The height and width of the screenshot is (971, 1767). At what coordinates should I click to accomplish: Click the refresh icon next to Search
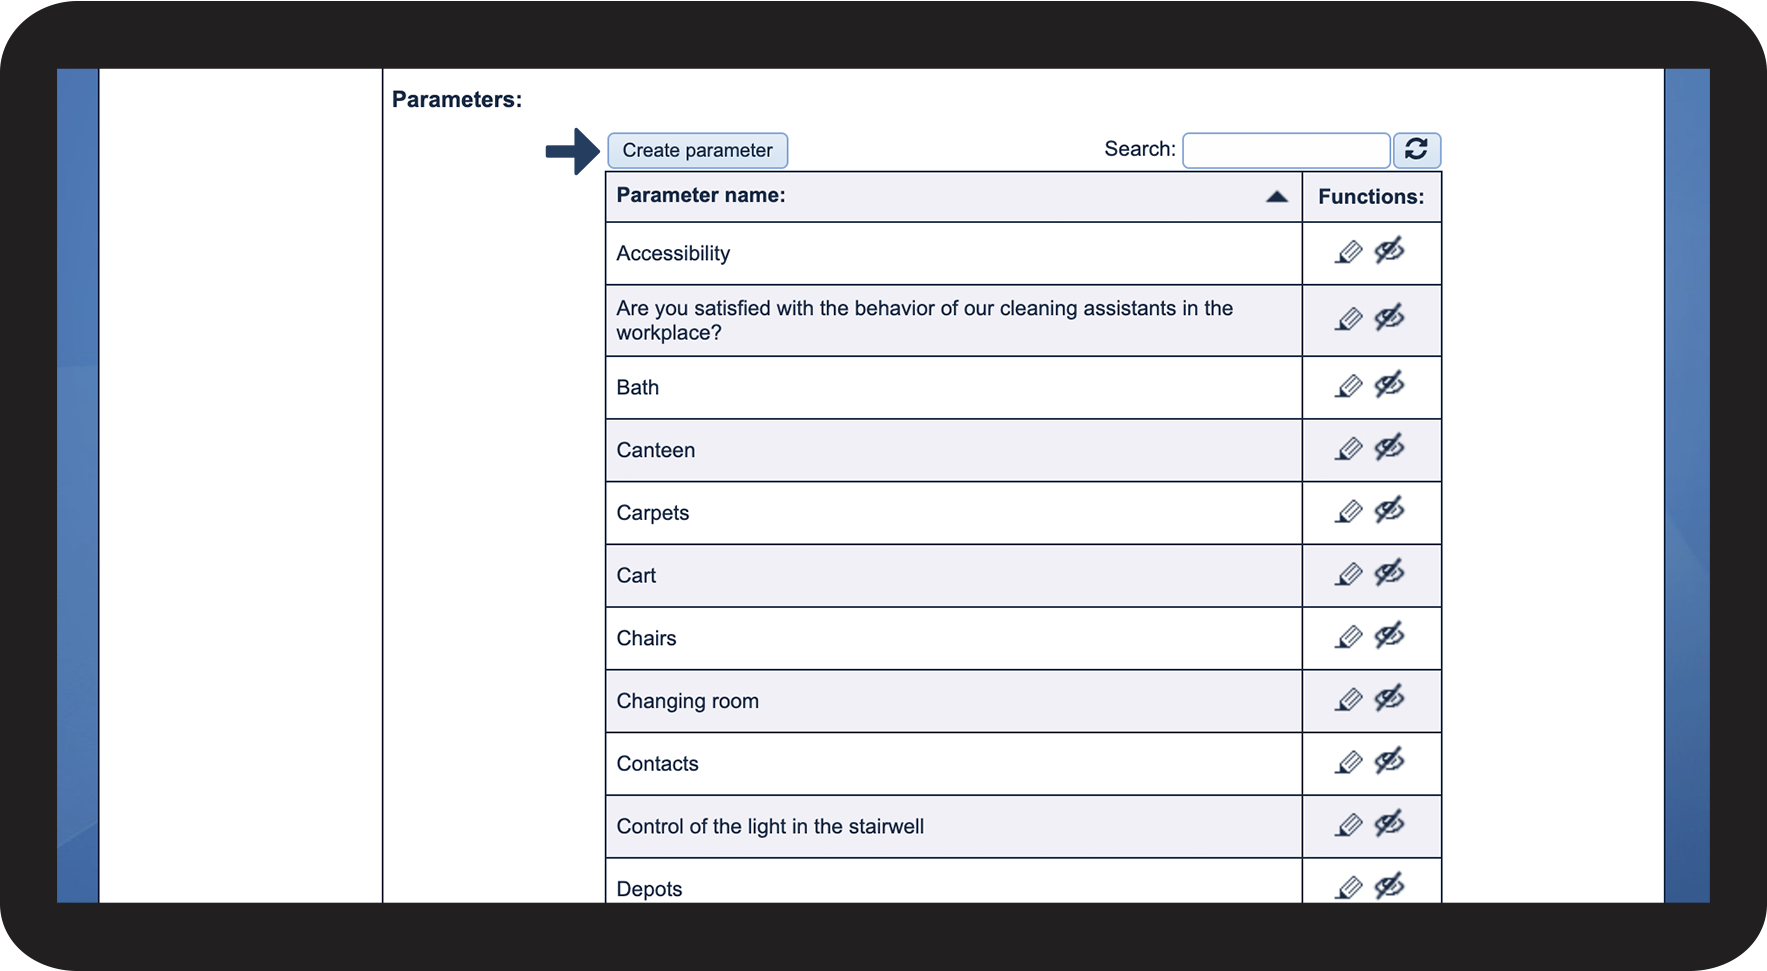coord(1416,150)
